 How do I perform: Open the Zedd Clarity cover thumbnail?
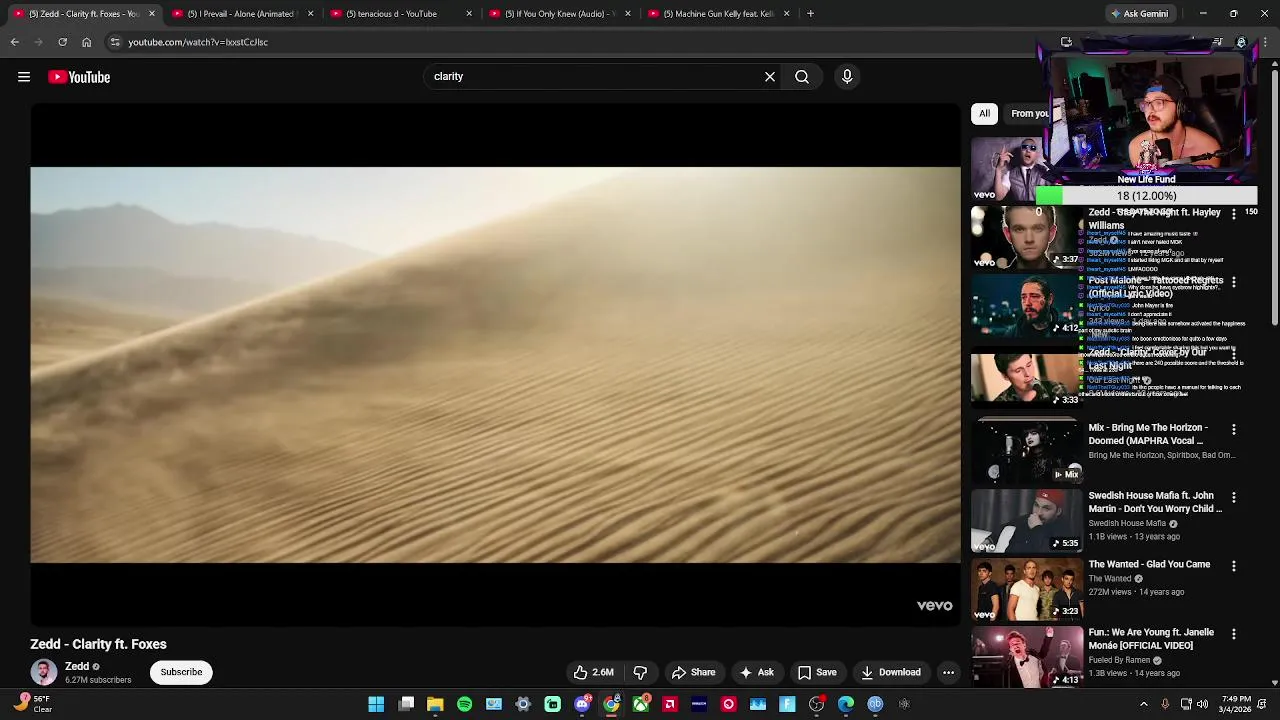[1026, 378]
